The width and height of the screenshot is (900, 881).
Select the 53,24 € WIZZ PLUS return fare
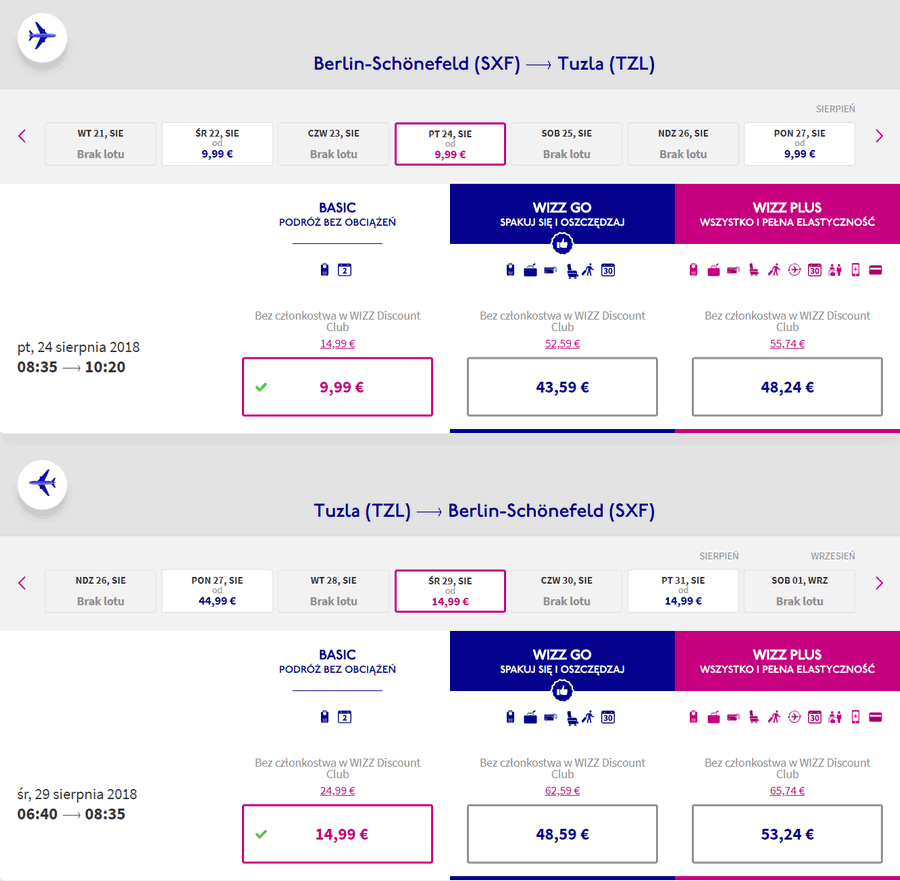pyautogui.click(x=788, y=834)
